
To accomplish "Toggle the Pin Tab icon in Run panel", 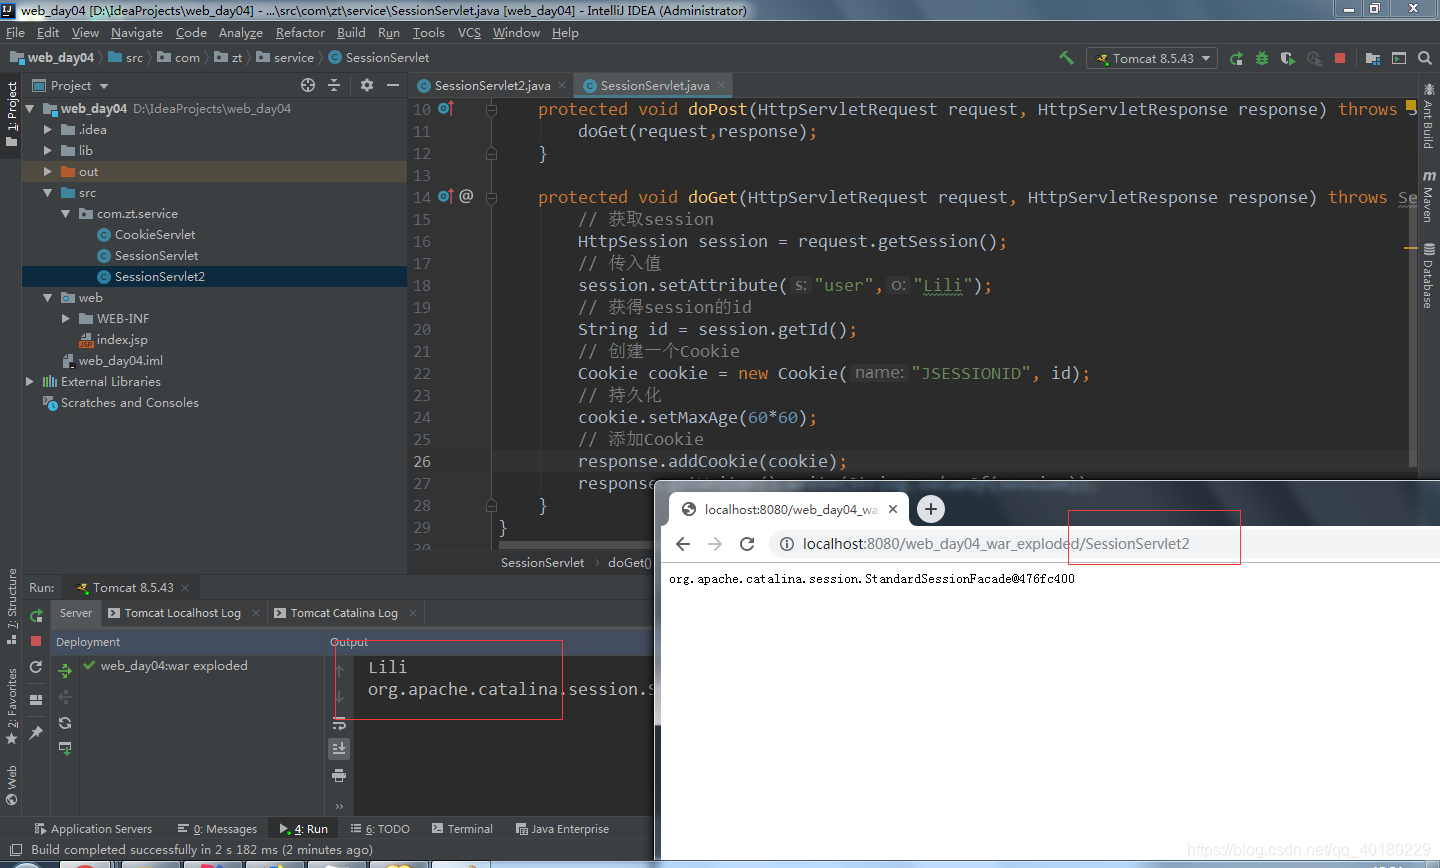I will (36, 733).
